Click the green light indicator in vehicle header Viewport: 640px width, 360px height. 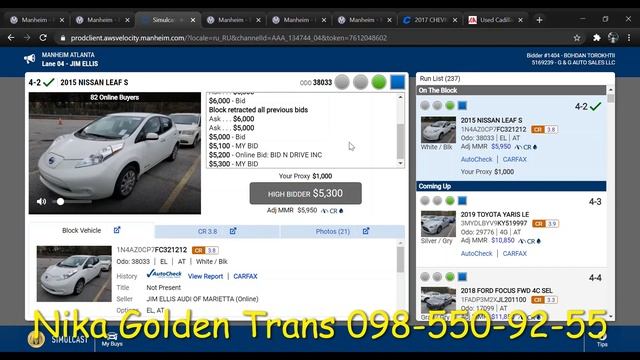[379, 82]
